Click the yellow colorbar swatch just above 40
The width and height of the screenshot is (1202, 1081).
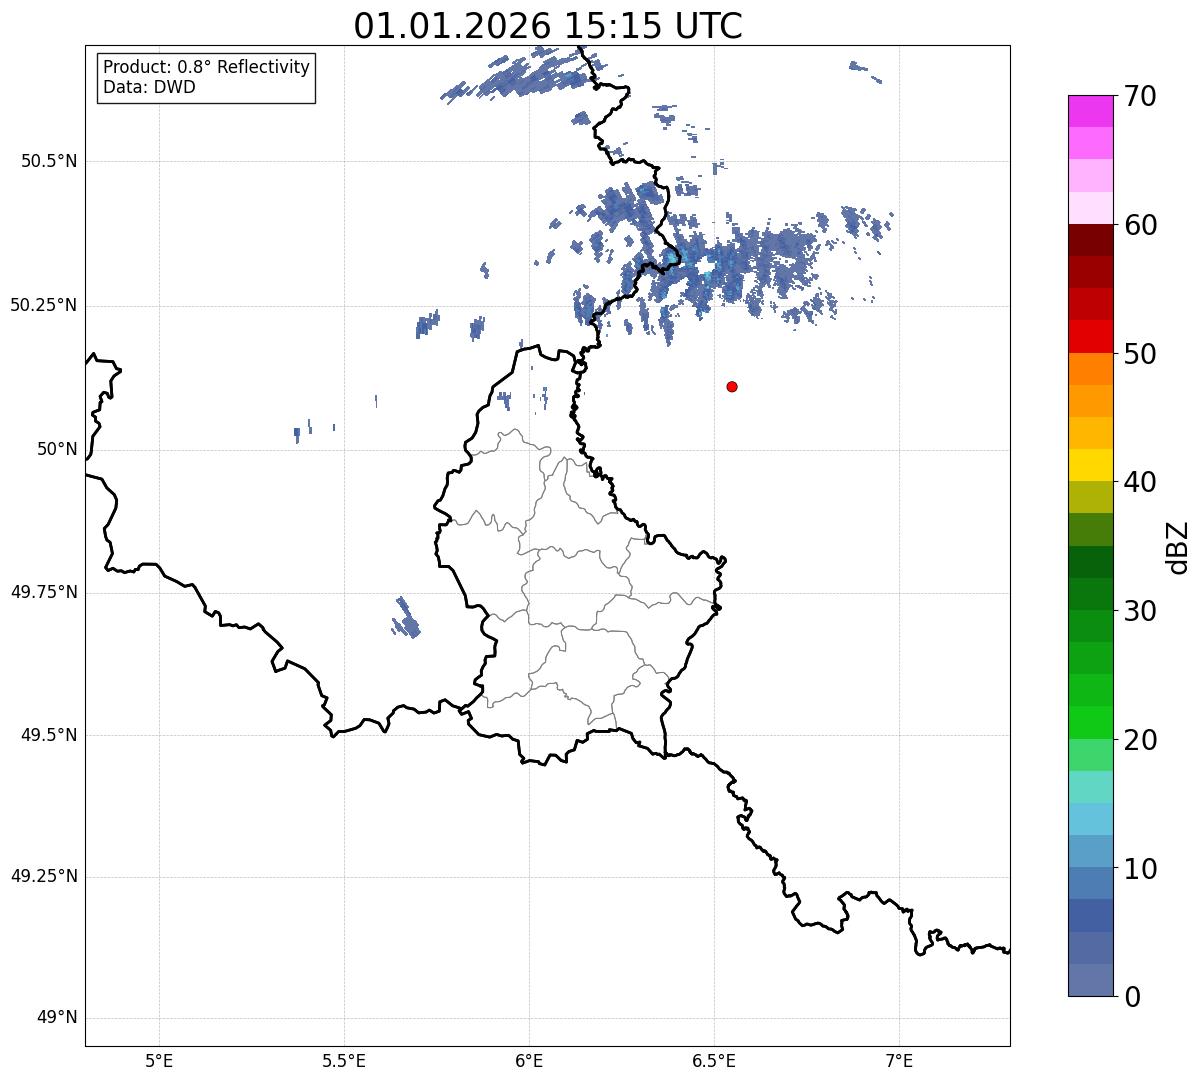(x=1090, y=465)
